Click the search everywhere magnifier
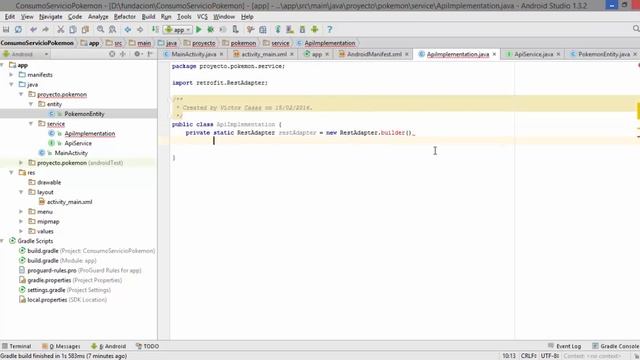Image resolution: width=640 pixels, height=360 pixels. point(636,29)
